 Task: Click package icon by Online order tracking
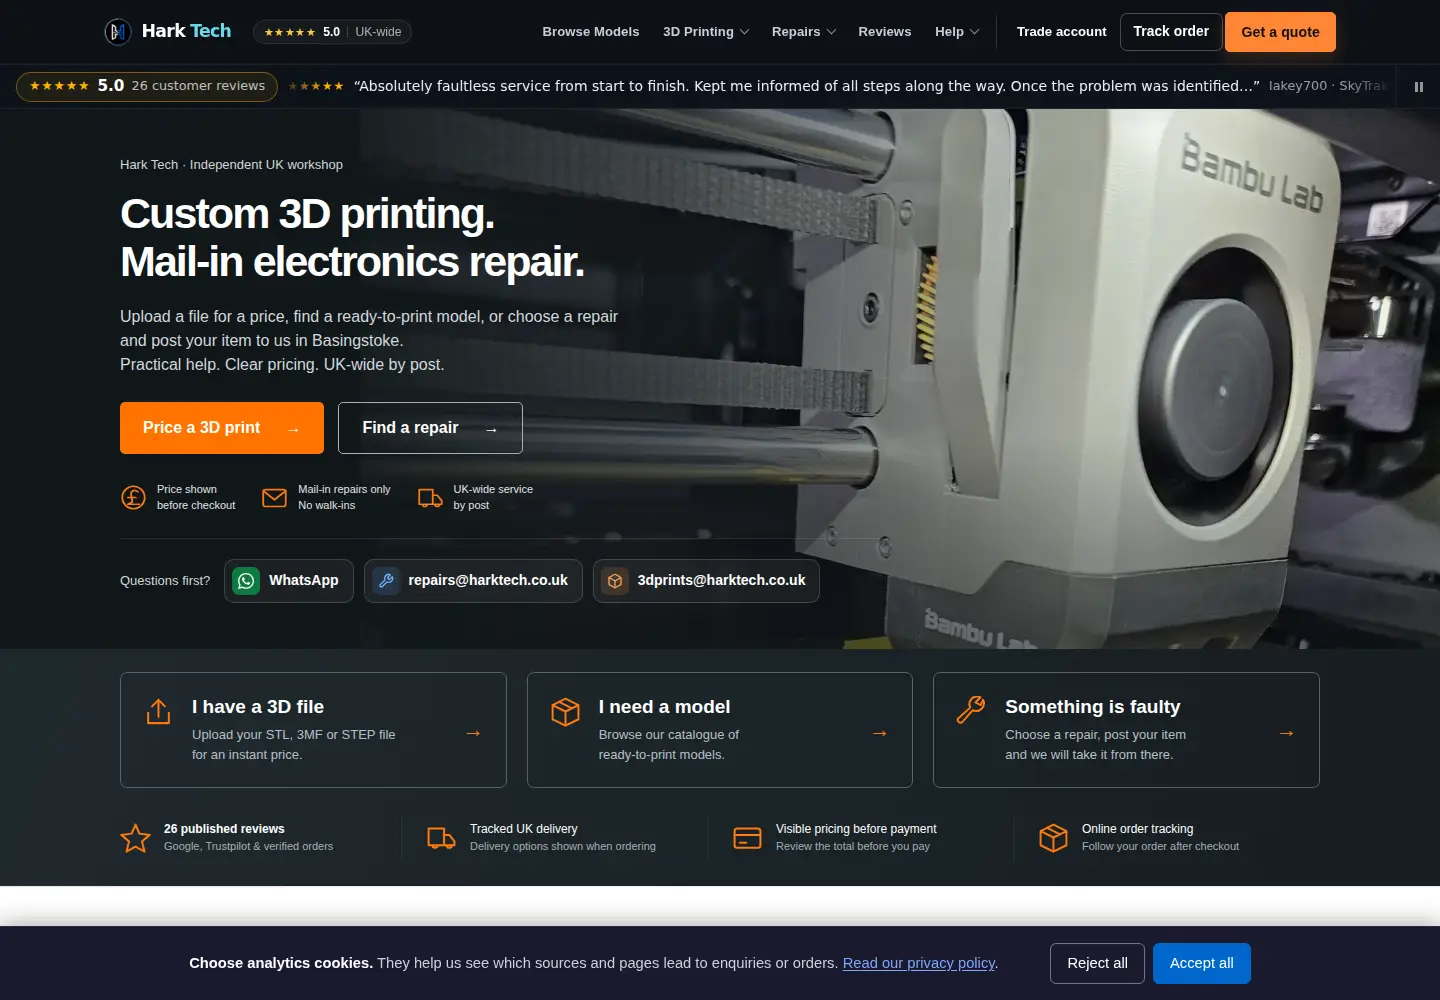point(1053,838)
